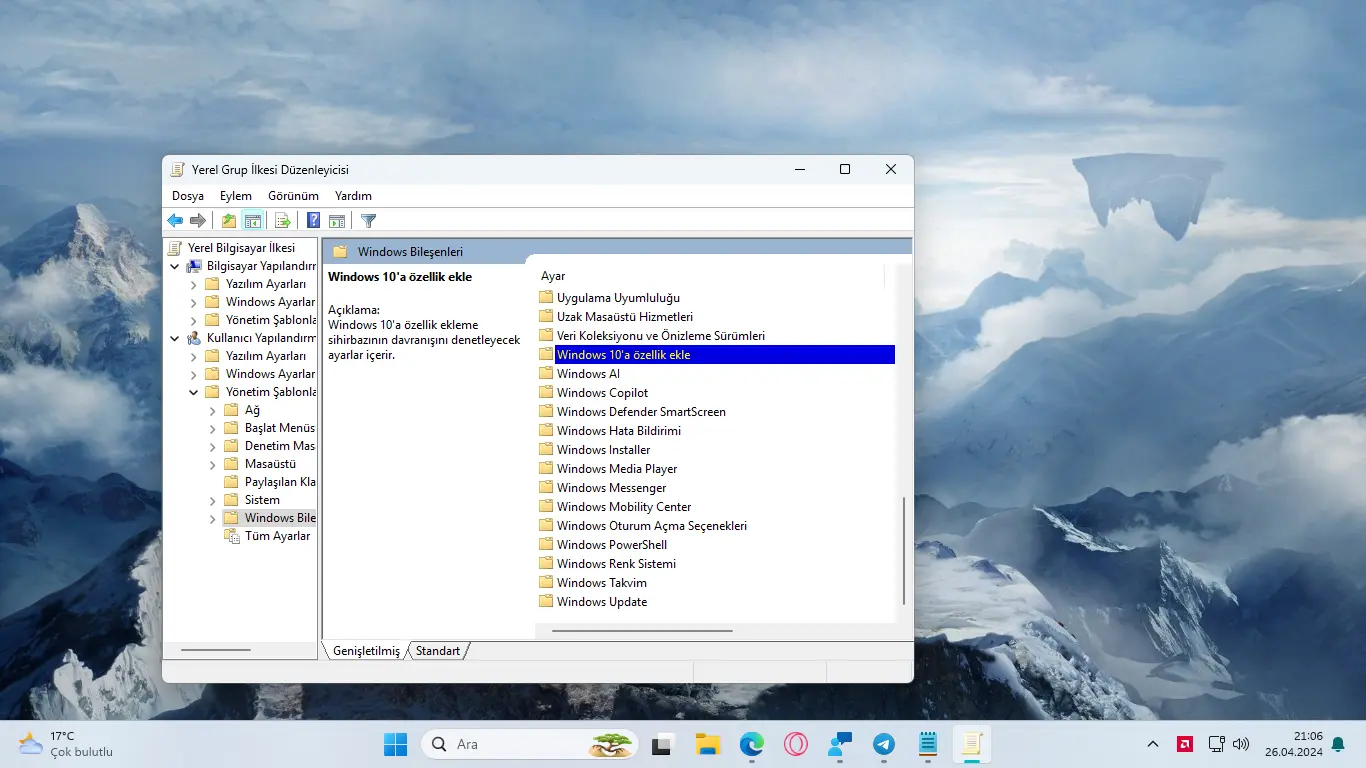Image resolution: width=1366 pixels, height=768 pixels.
Task: Open the notification bell in the tray
Action: click(1338, 744)
